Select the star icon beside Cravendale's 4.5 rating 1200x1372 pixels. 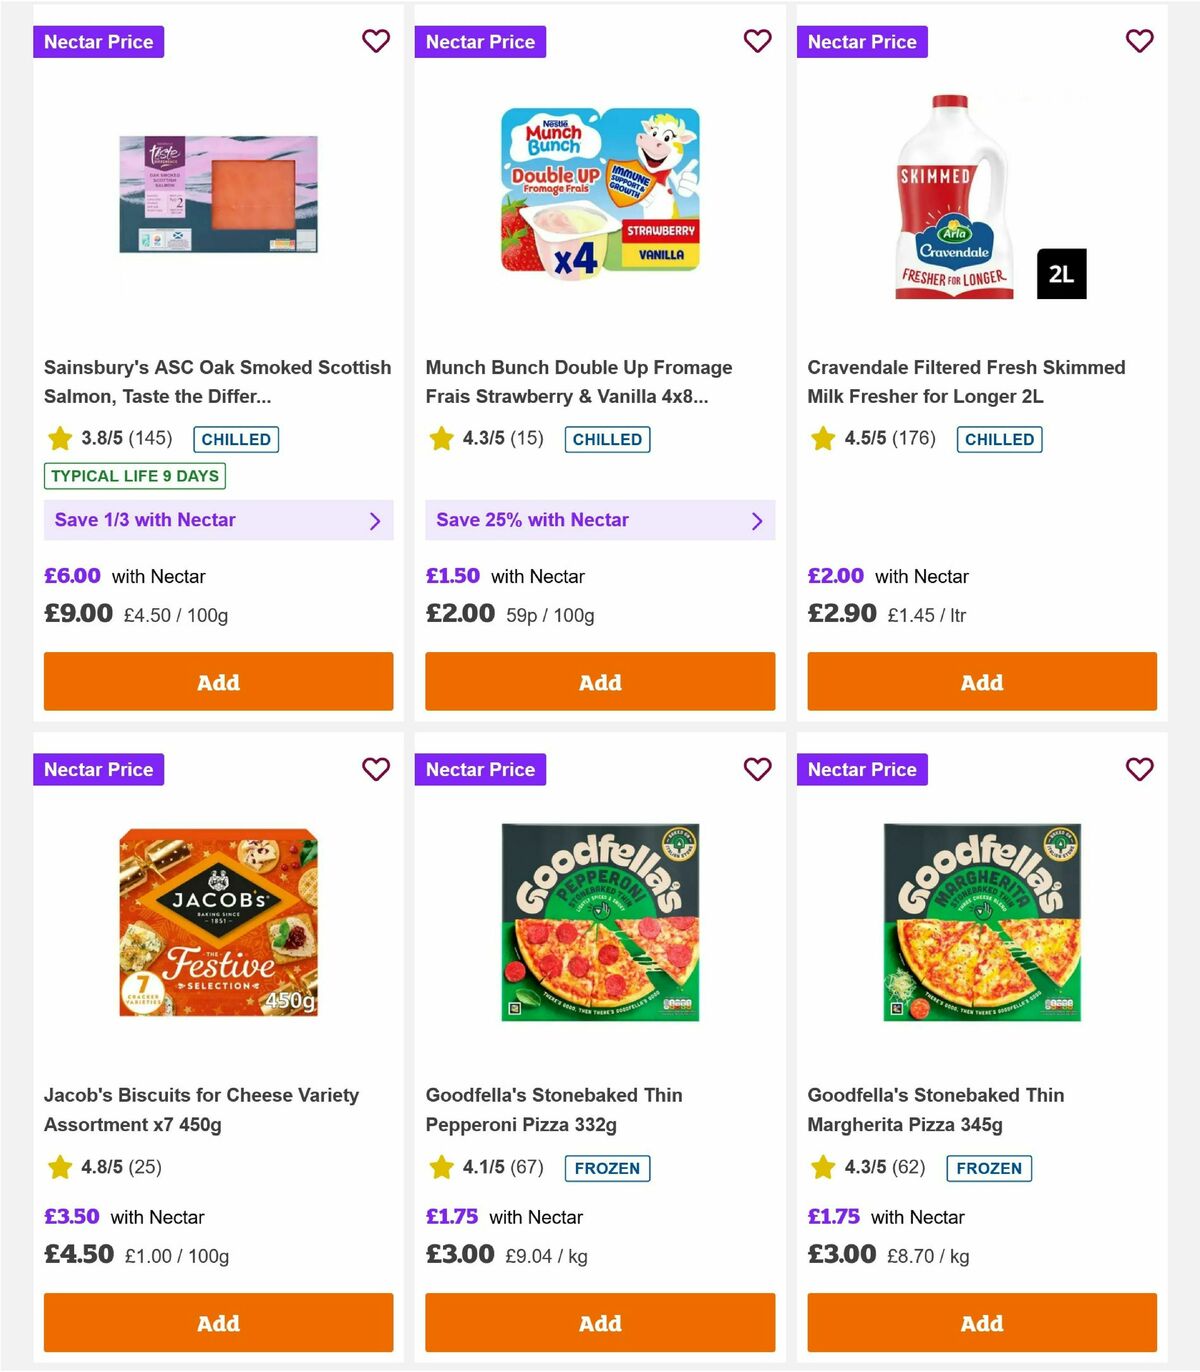pyautogui.click(x=822, y=438)
